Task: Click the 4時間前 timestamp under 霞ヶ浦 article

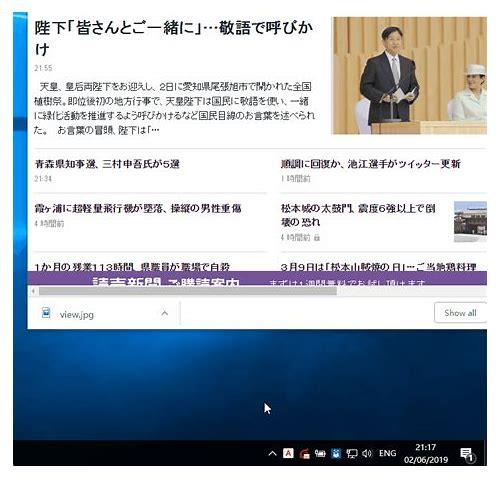Action: 49,223
